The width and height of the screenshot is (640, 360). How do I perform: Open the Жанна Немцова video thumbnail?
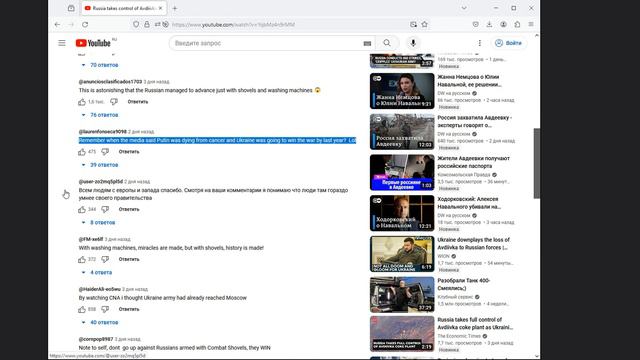click(x=402, y=91)
